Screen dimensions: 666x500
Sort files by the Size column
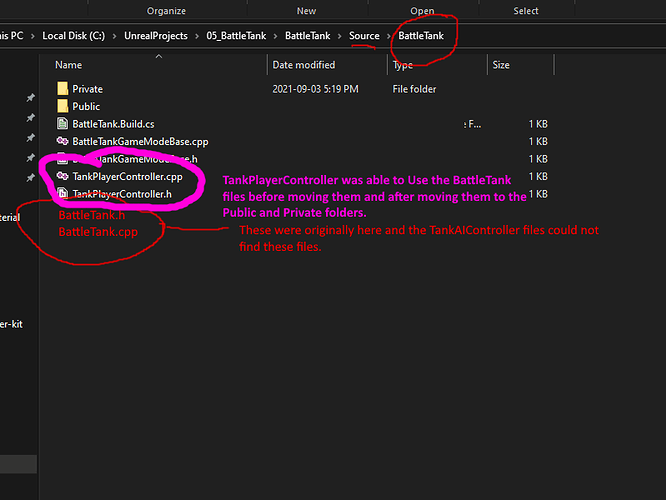click(x=501, y=65)
